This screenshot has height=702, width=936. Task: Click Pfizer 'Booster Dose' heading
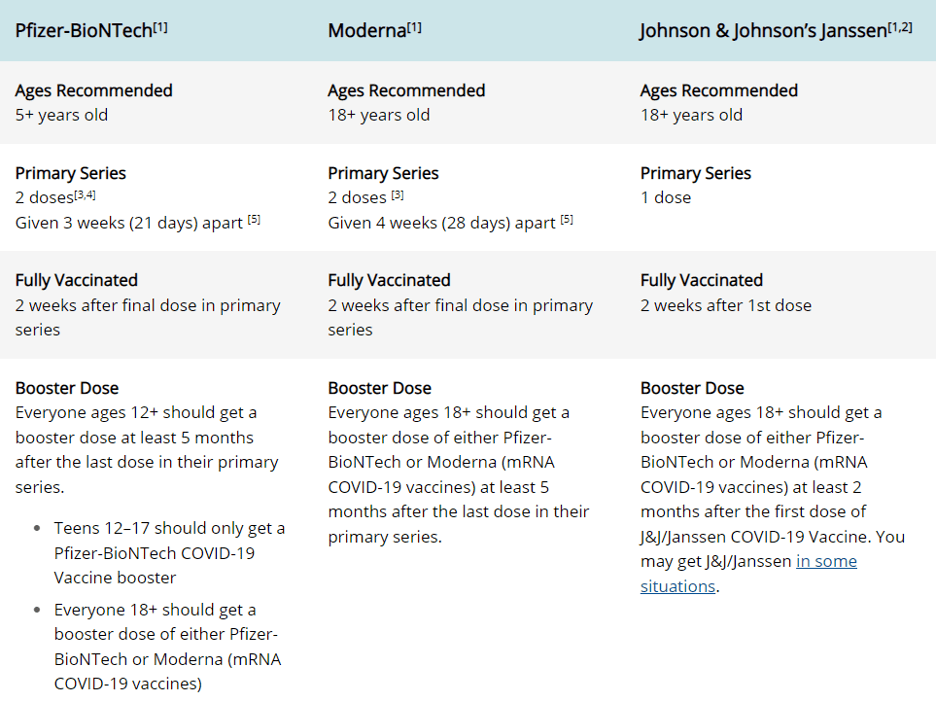click(x=67, y=388)
